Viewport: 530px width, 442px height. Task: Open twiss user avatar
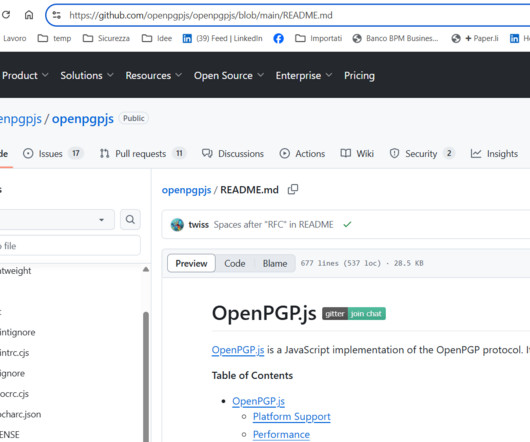(x=177, y=225)
